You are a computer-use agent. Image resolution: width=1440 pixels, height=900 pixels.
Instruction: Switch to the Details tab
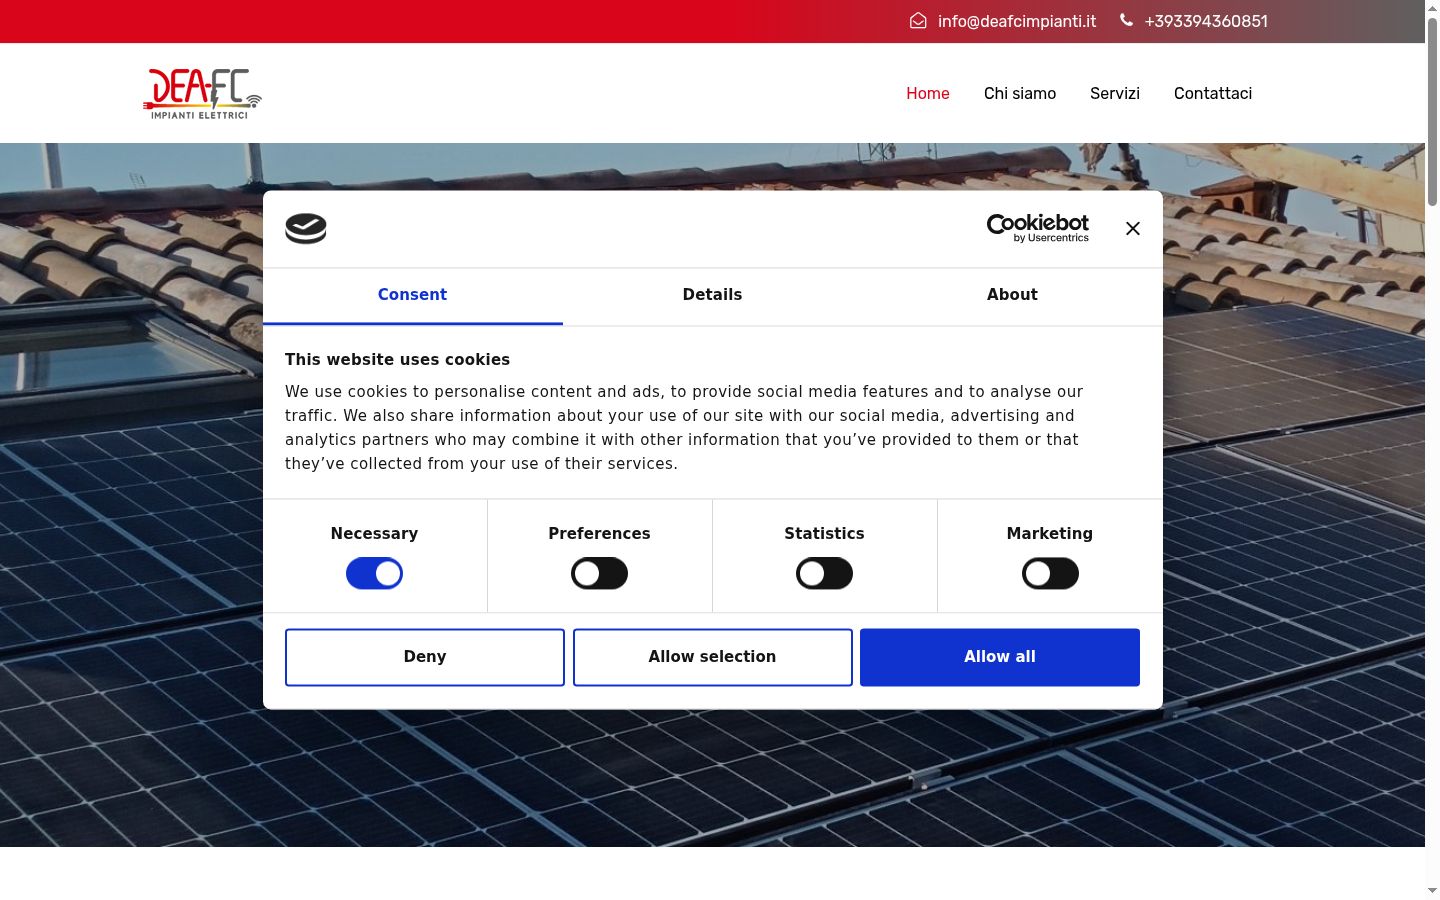pyautogui.click(x=712, y=295)
